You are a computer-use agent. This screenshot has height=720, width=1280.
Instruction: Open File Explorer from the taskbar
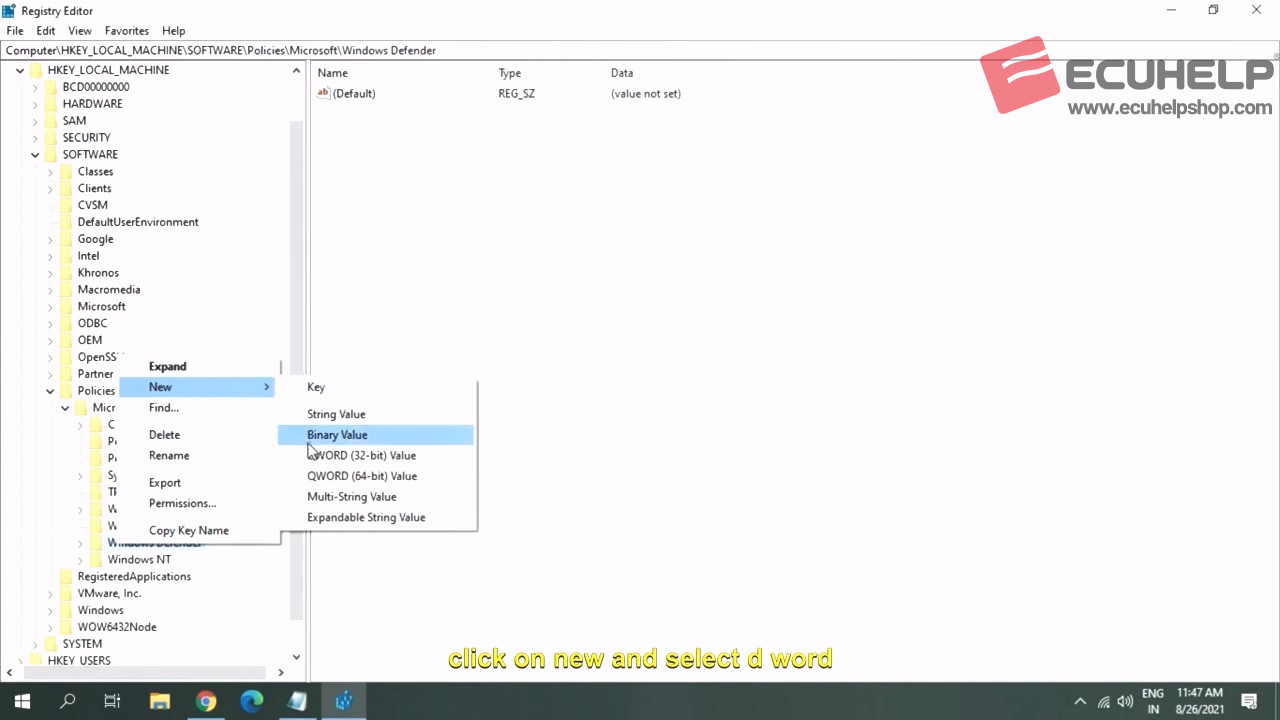[160, 701]
